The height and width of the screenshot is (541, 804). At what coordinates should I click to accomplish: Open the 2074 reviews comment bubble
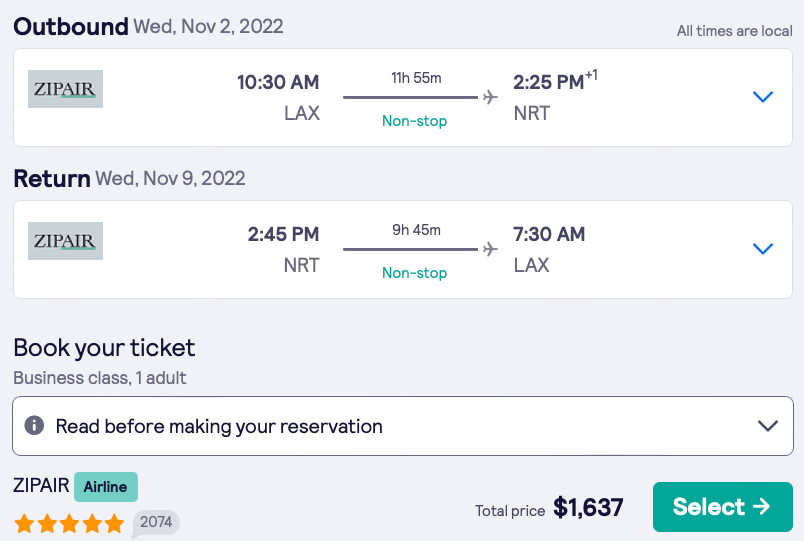click(155, 522)
